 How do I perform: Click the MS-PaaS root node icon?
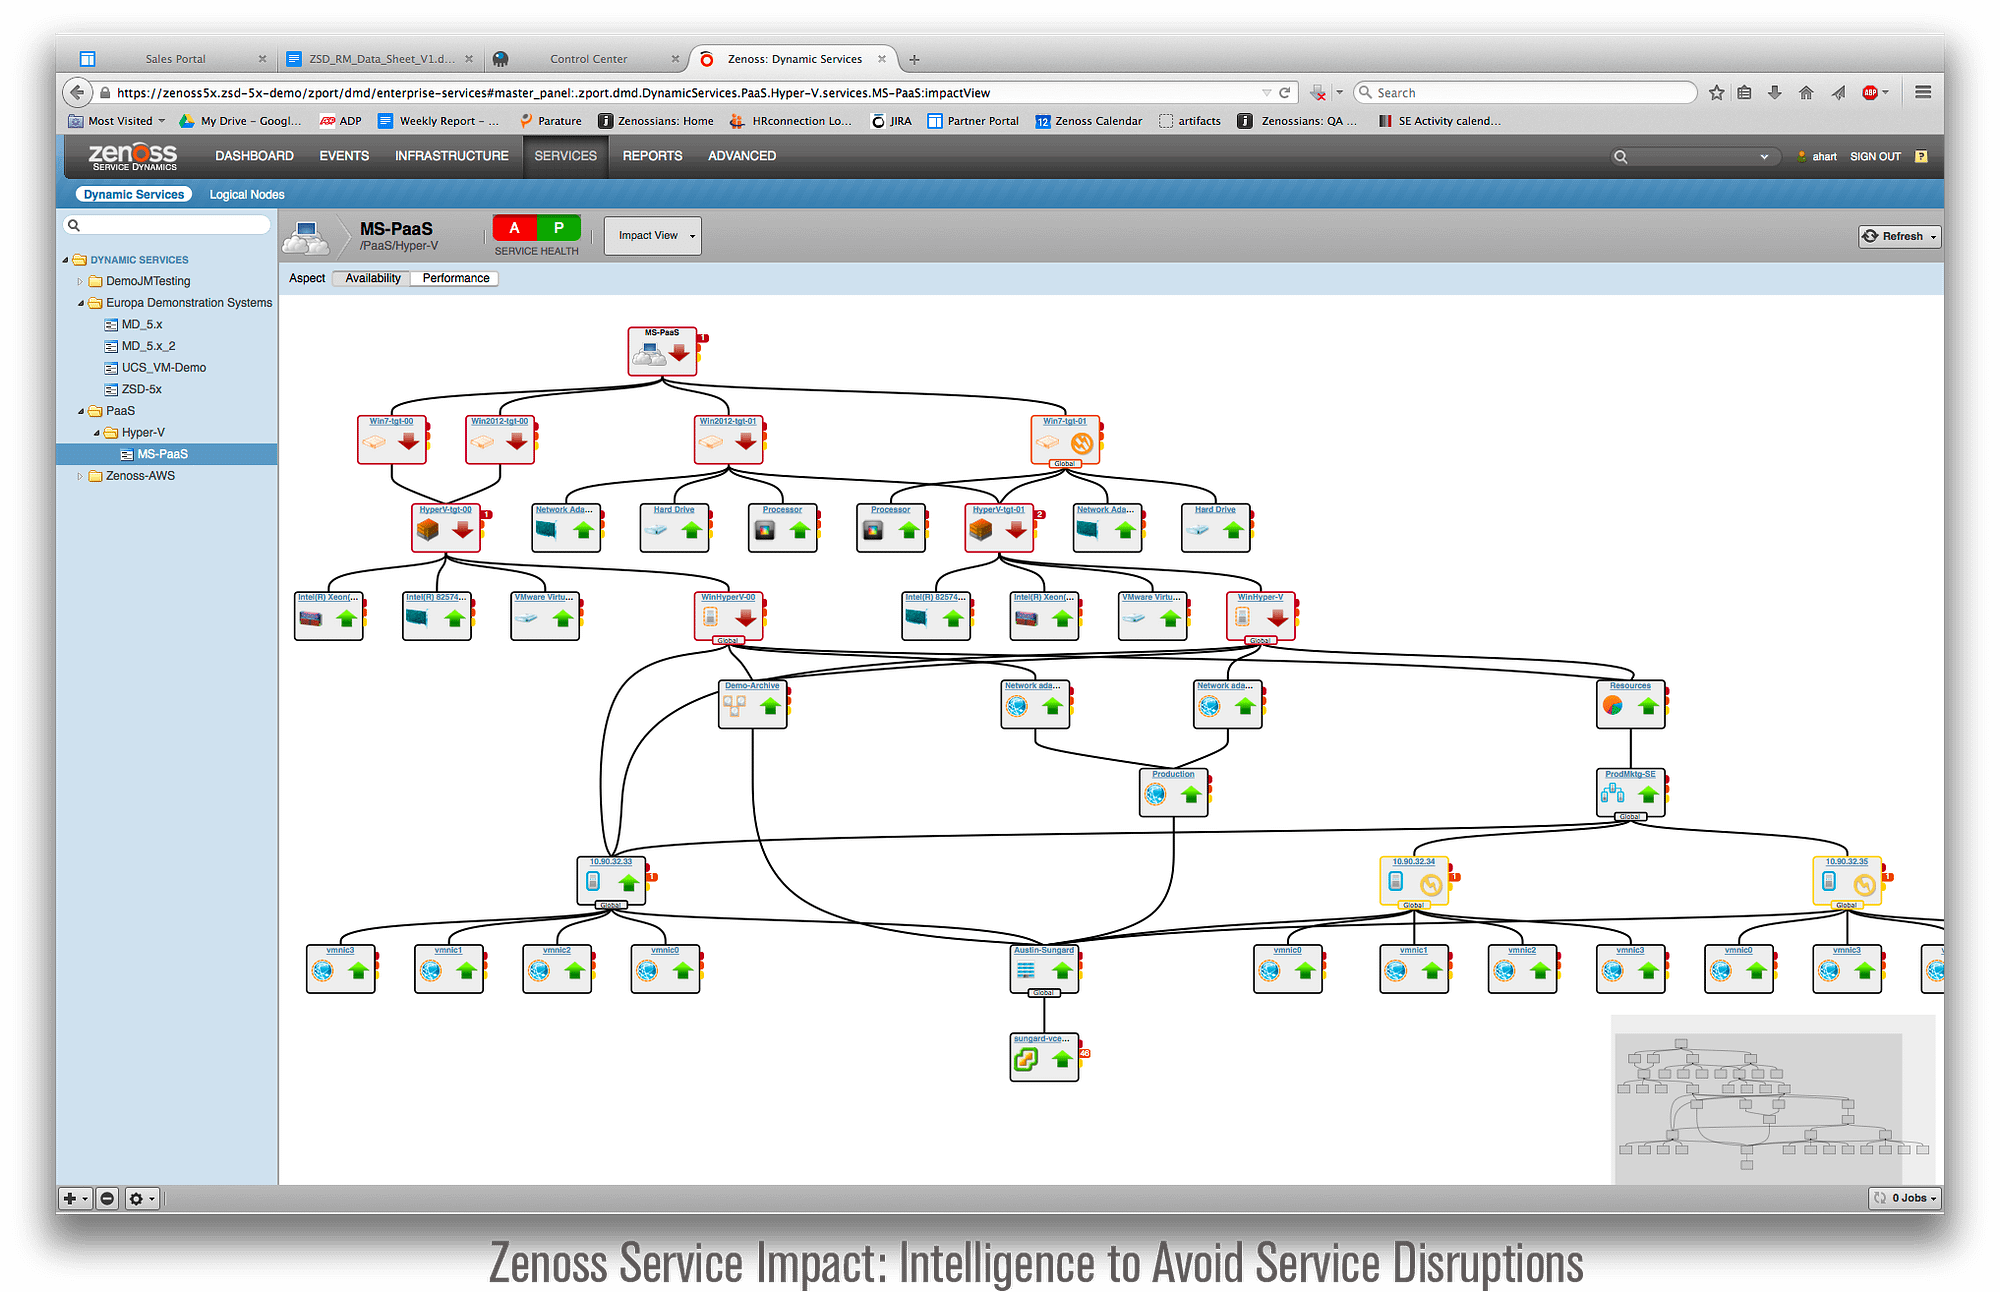pyautogui.click(x=662, y=351)
